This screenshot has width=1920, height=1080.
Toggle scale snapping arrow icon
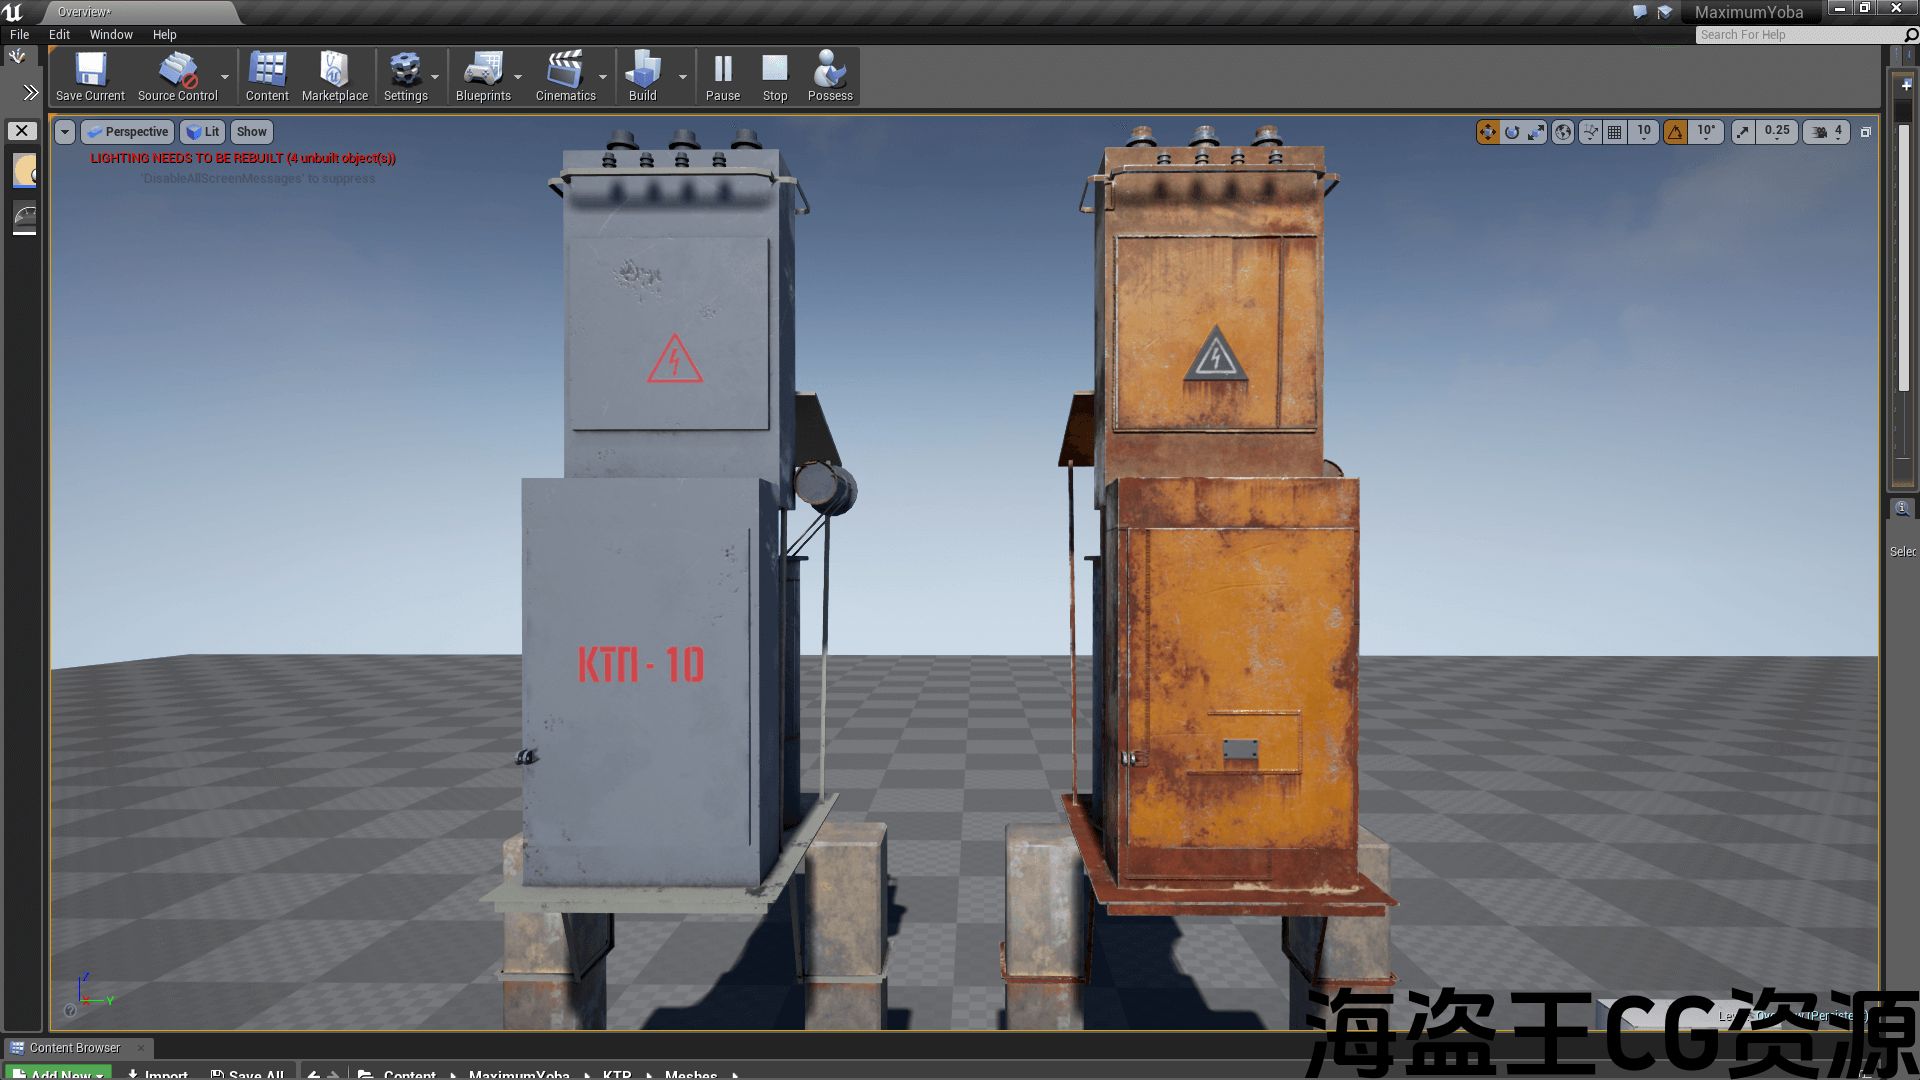(x=1743, y=132)
